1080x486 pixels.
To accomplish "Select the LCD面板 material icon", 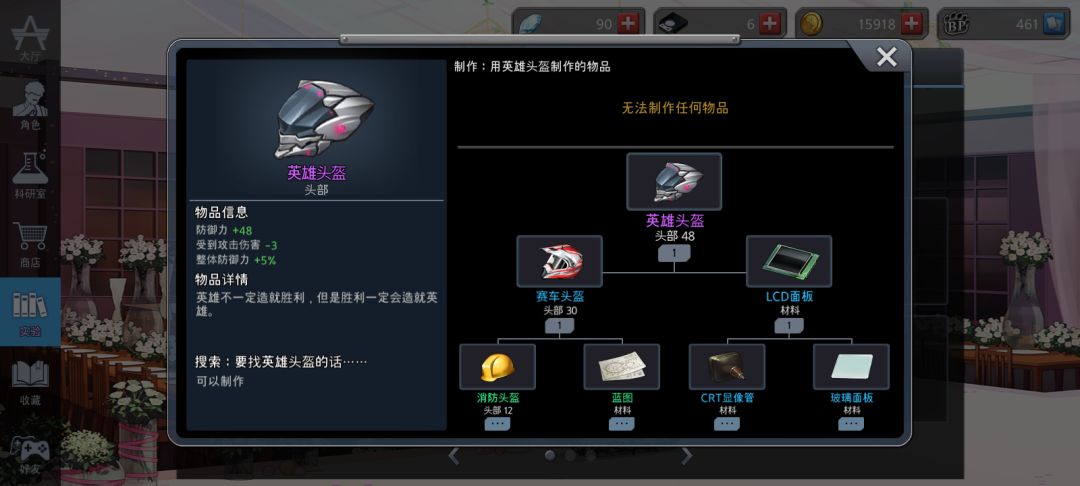I will 789,262.
